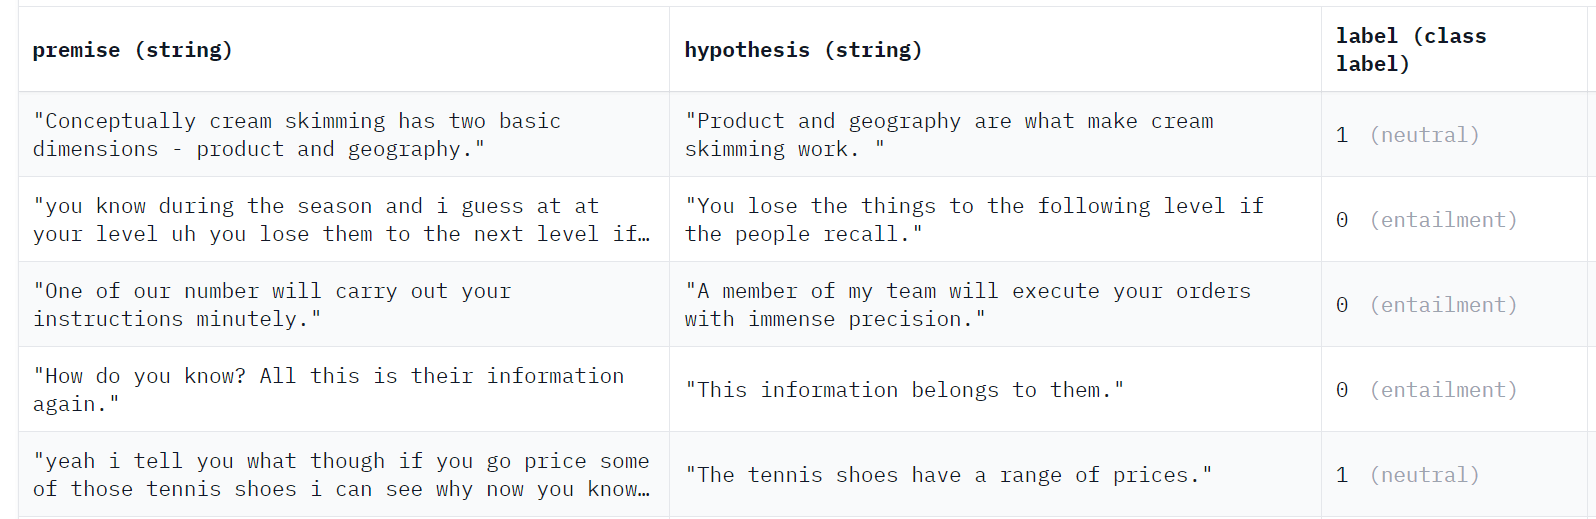Image resolution: width=1596 pixels, height=519 pixels.
Task: Expand the ellipsis after "next level if"
Action: coord(644,235)
